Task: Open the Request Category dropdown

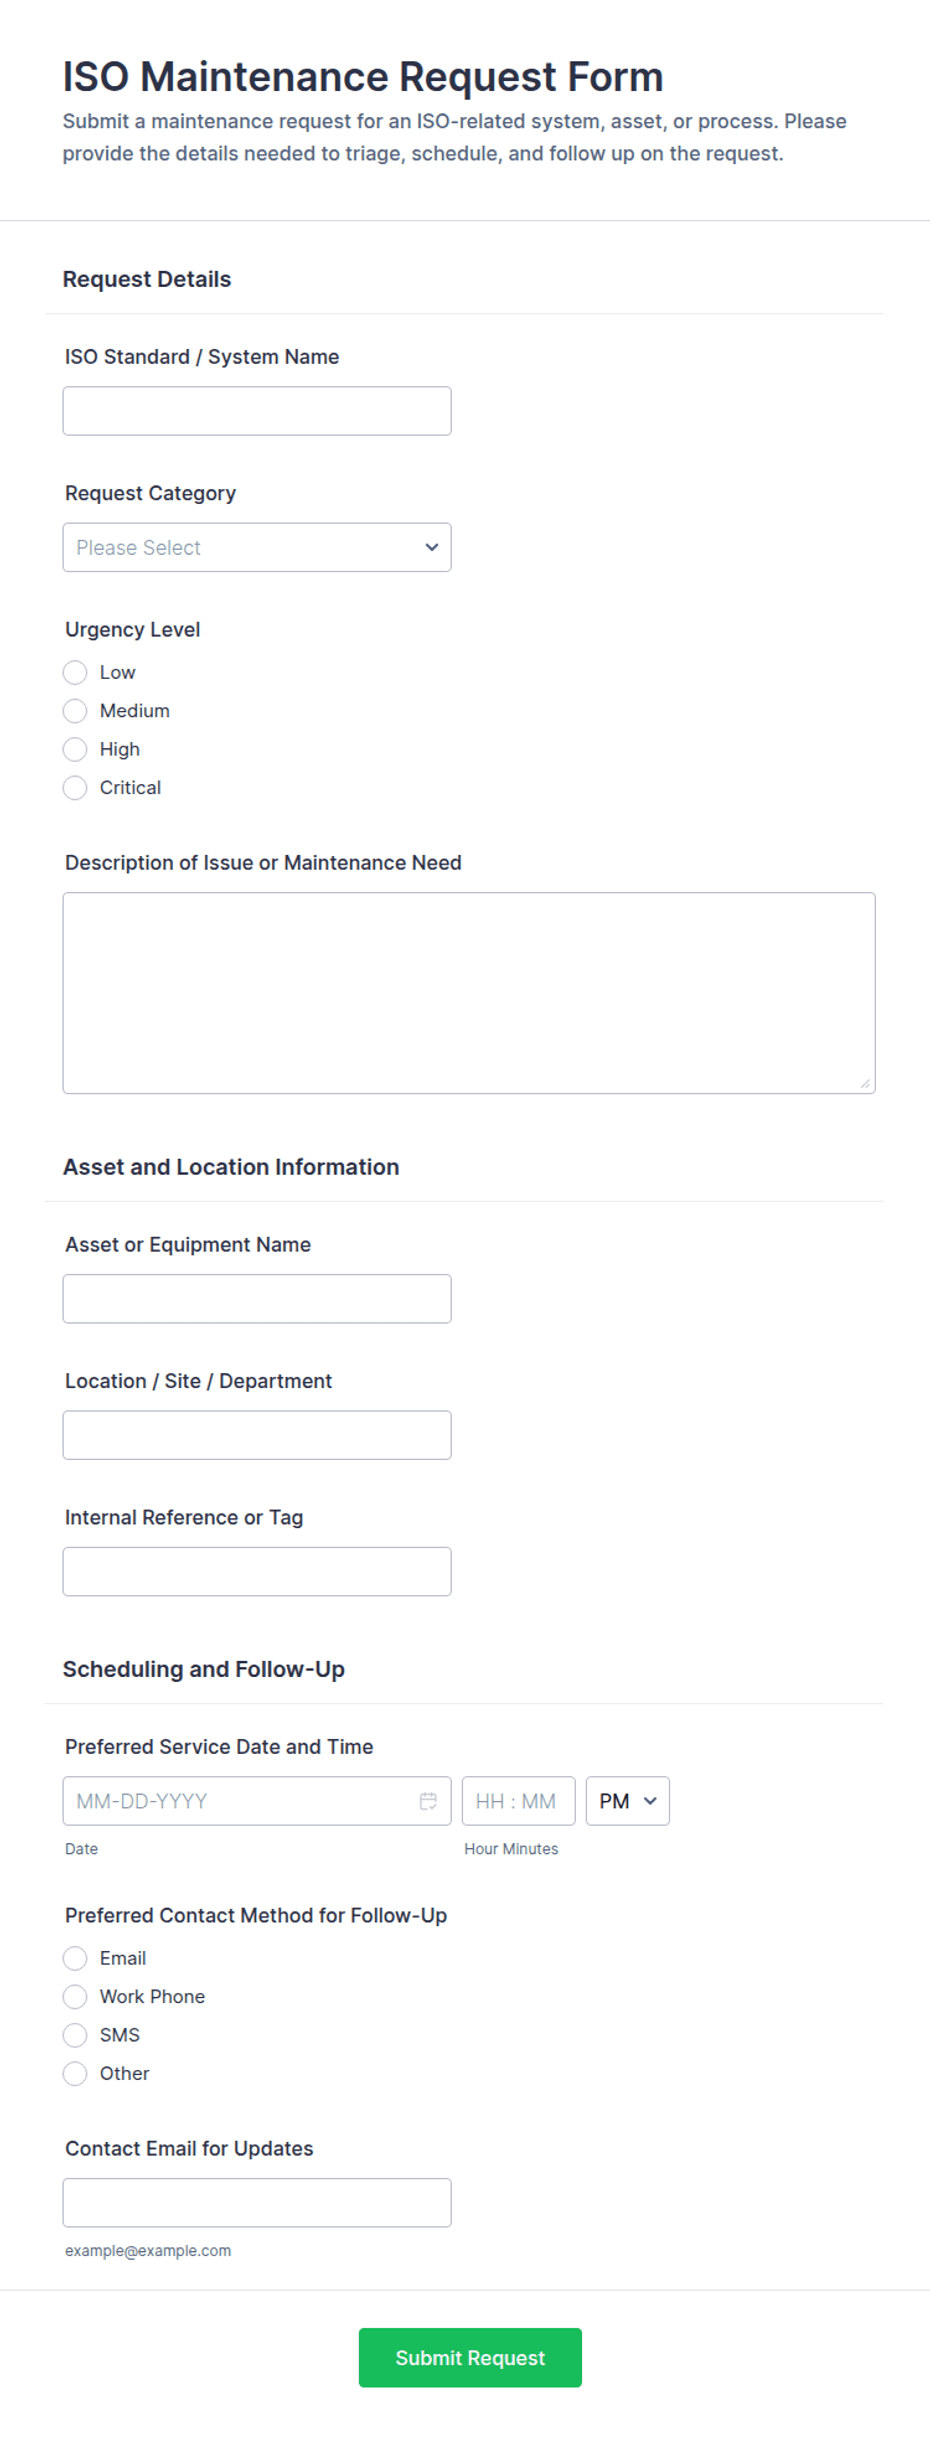Action: tap(257, 547)
